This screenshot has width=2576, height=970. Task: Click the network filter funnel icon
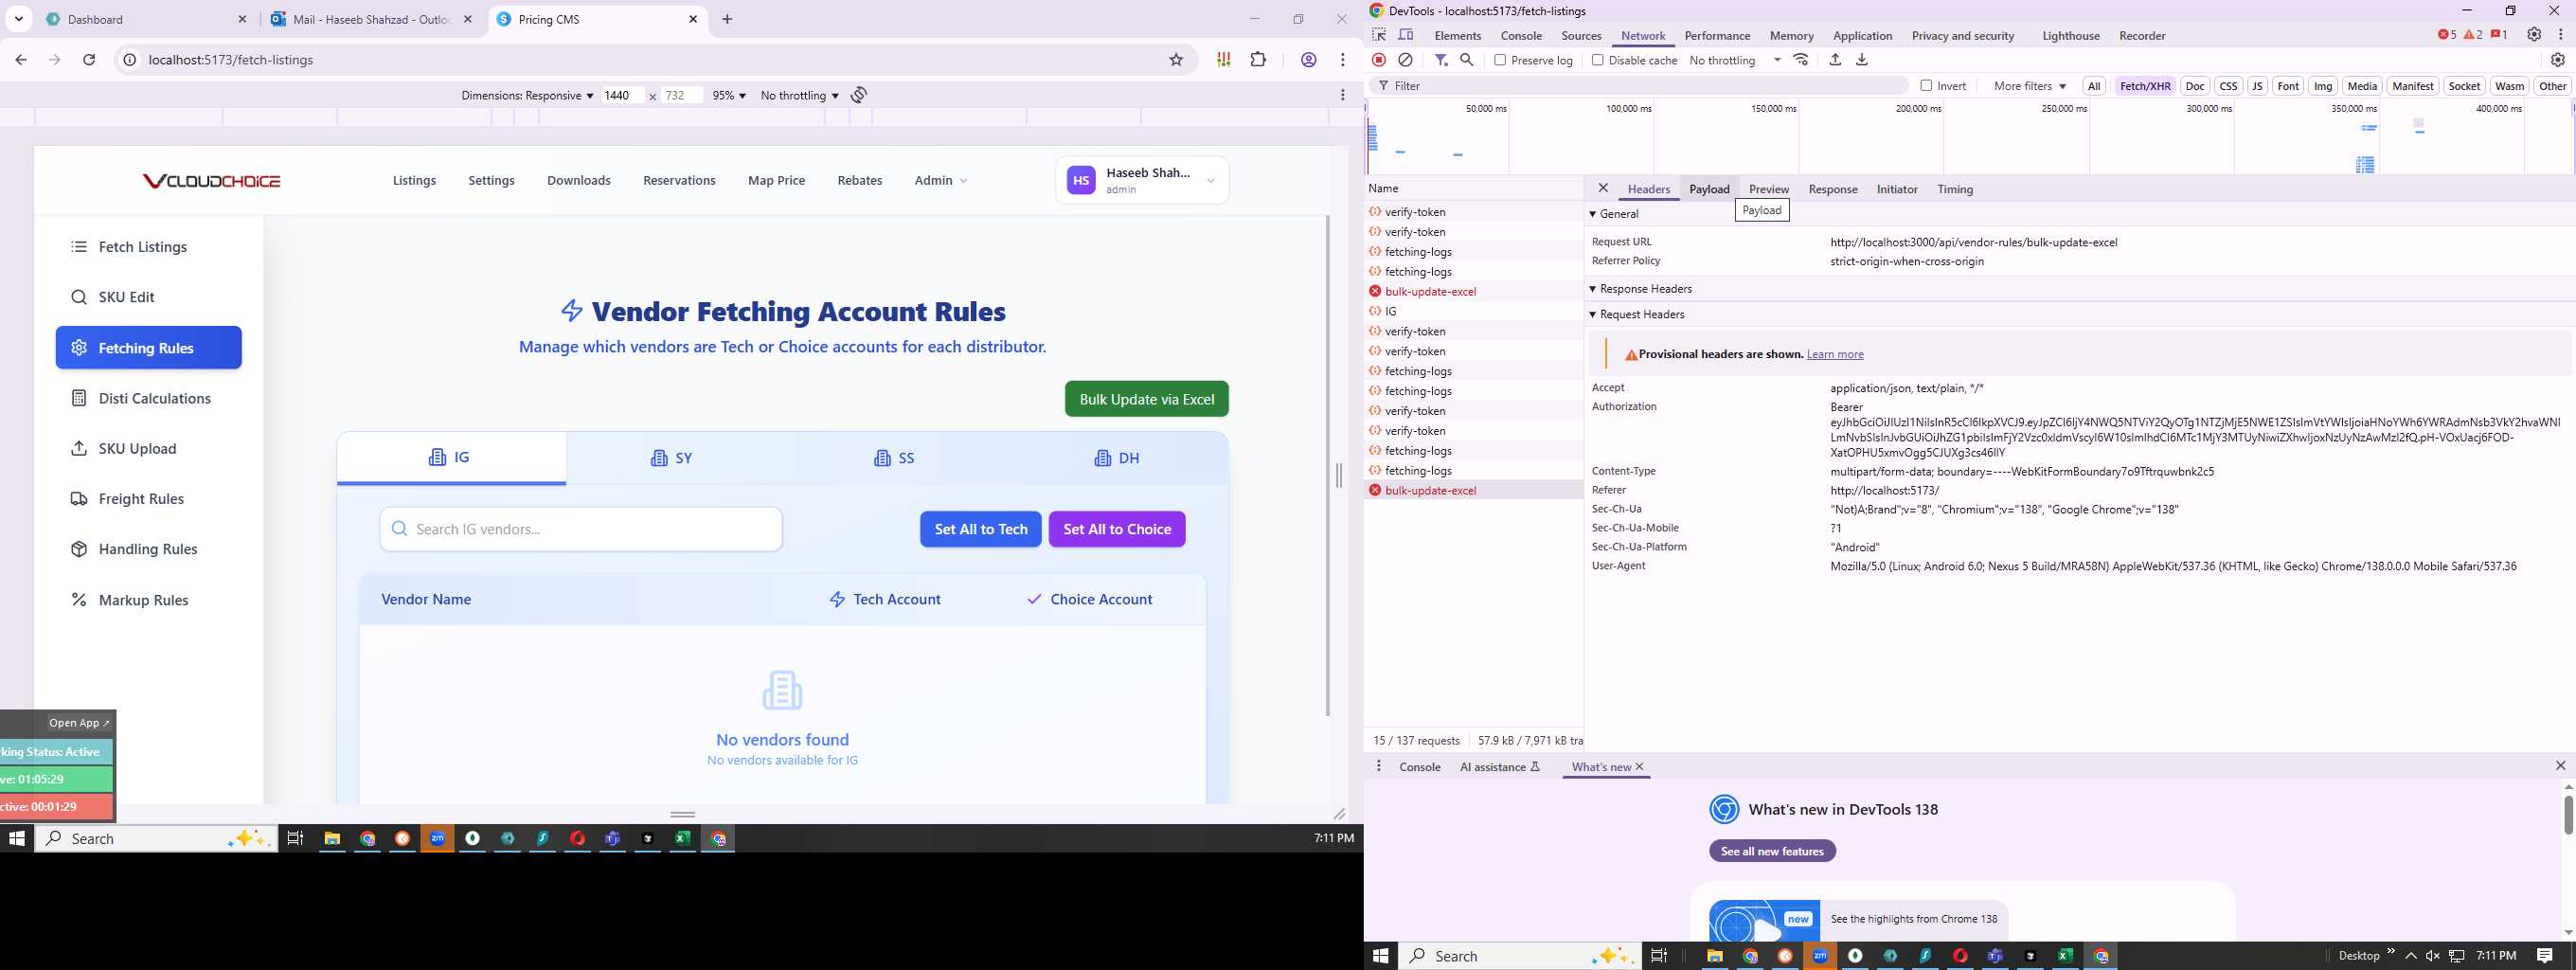(x=1441, y=60)
